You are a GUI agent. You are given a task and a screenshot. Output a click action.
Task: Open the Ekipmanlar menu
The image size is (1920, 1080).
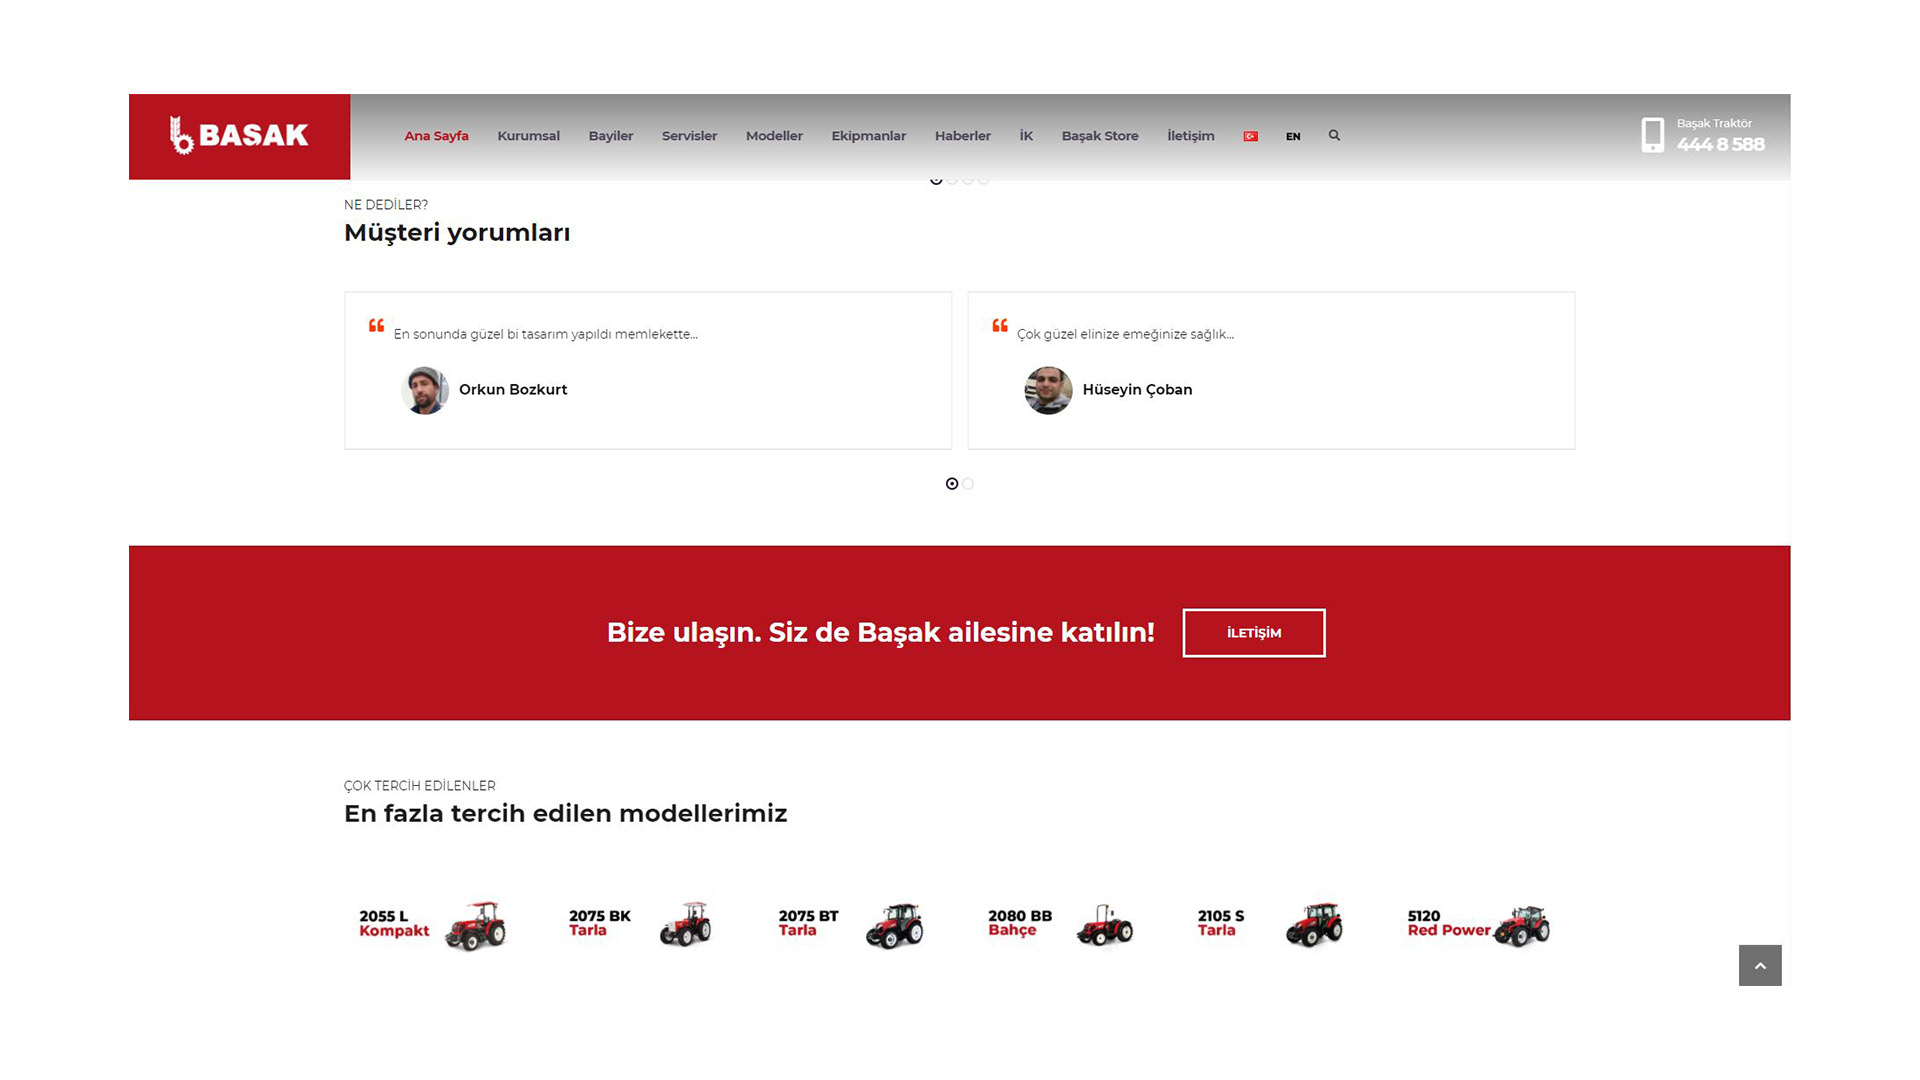click(x=868, y=136)
